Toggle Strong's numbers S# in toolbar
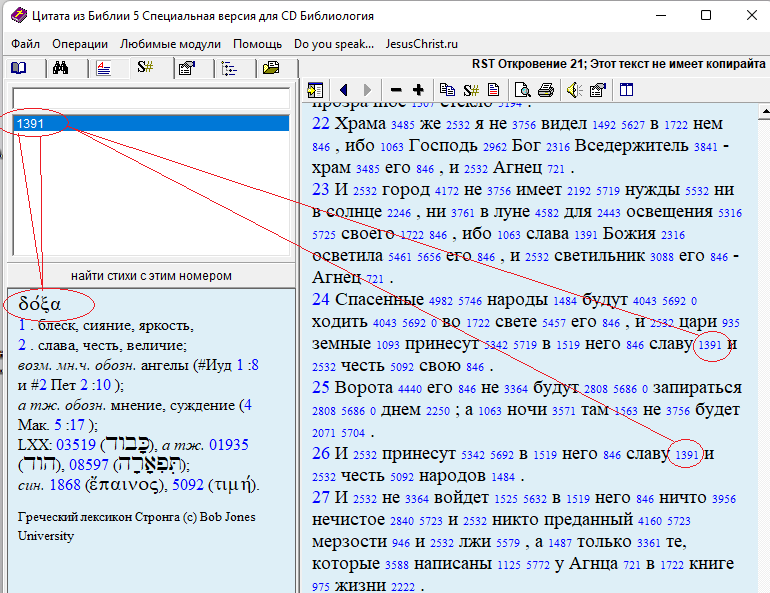 coord(471,90)
